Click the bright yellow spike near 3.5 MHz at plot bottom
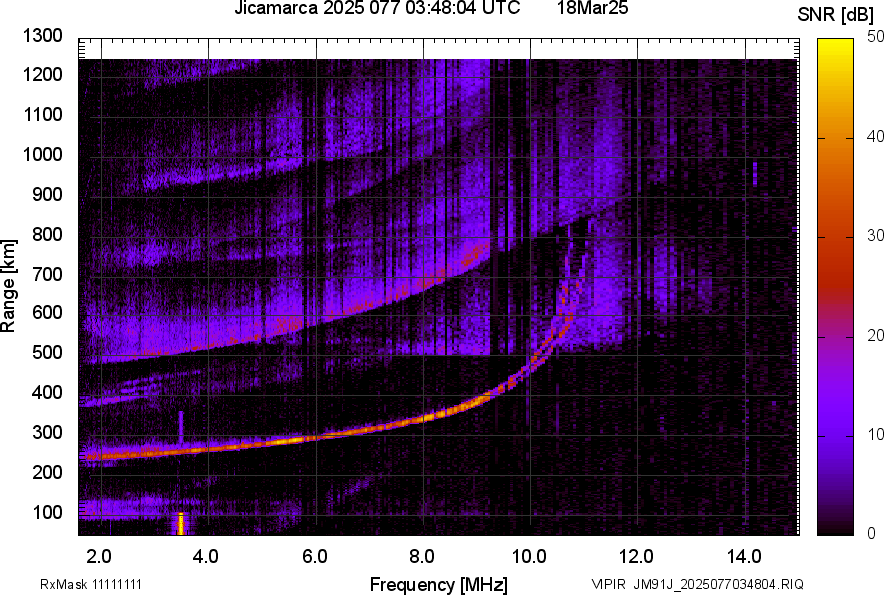 pyautogui.click(x=180, y=523)
